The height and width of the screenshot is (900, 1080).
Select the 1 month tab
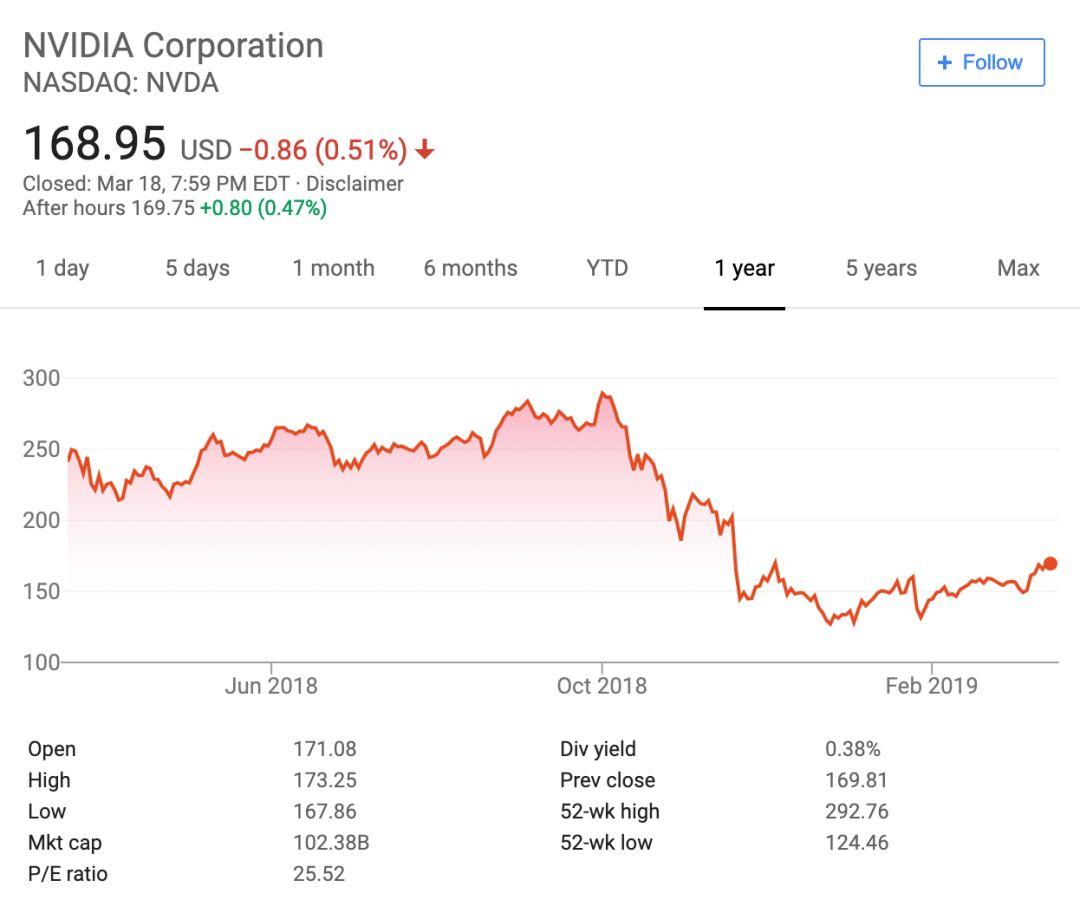click(x=333, y=268)
